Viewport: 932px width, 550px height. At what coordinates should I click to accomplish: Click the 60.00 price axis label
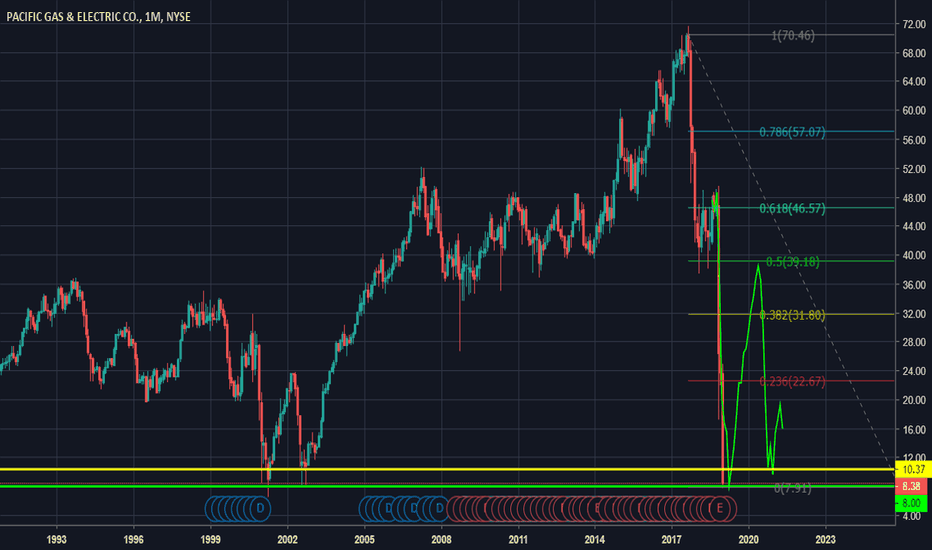coord(914,111)
